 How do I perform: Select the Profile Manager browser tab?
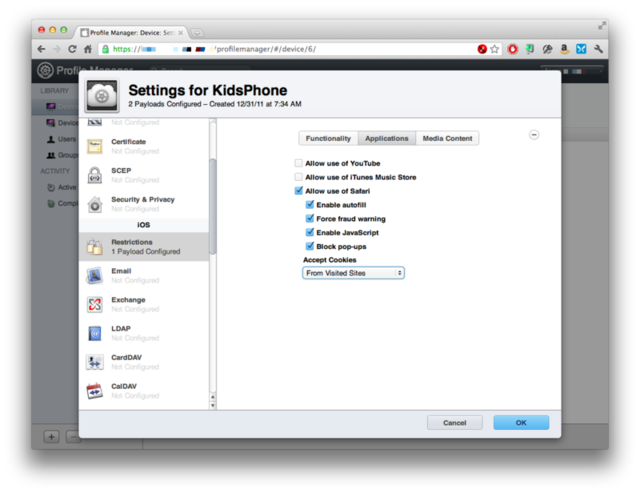131,33
